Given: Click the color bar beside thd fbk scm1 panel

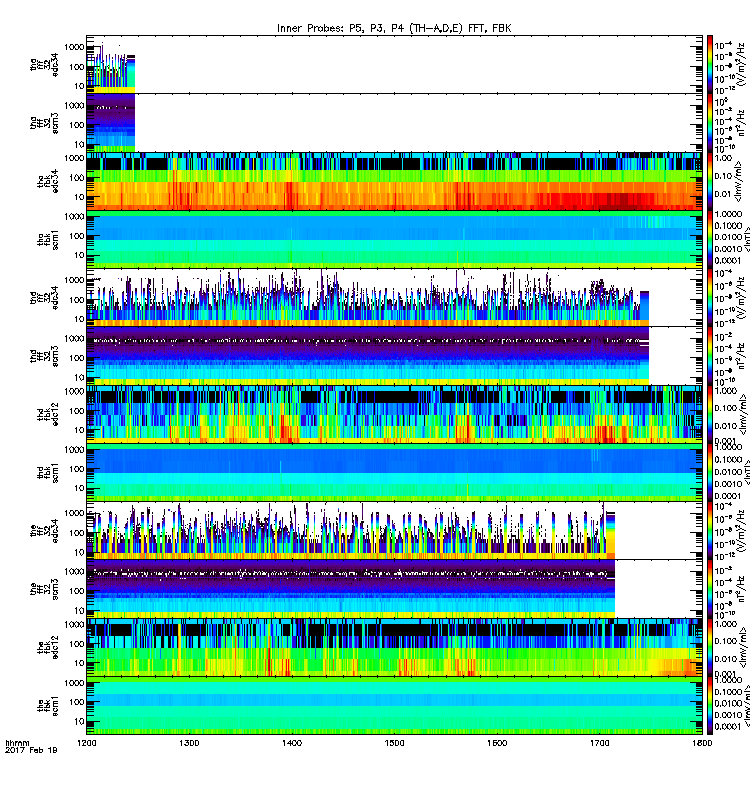Looking at the screenshot, I should (710, 472).
